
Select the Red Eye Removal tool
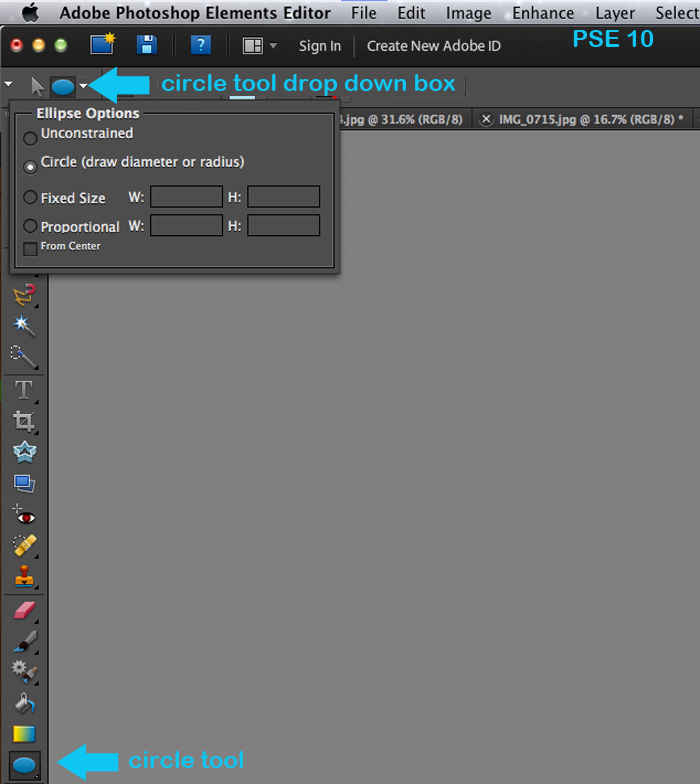click(x=24, y=515)
